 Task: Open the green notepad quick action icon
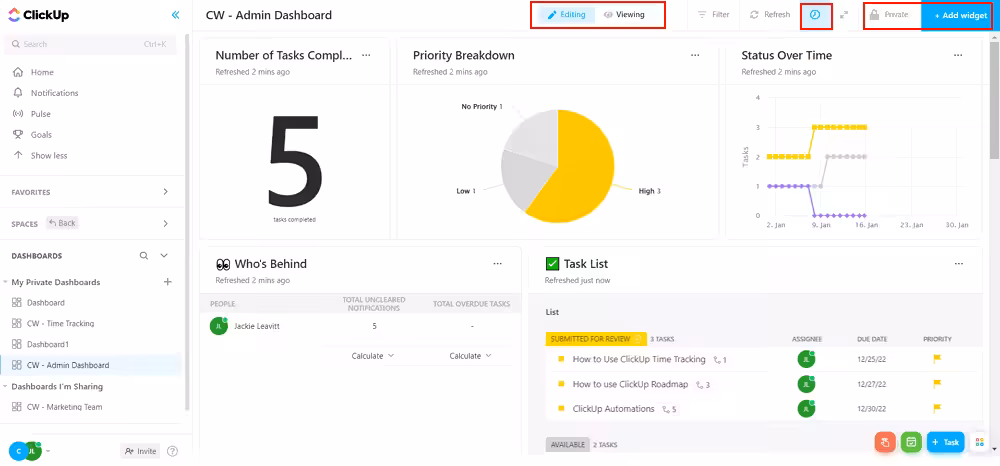tap(910, 442)
